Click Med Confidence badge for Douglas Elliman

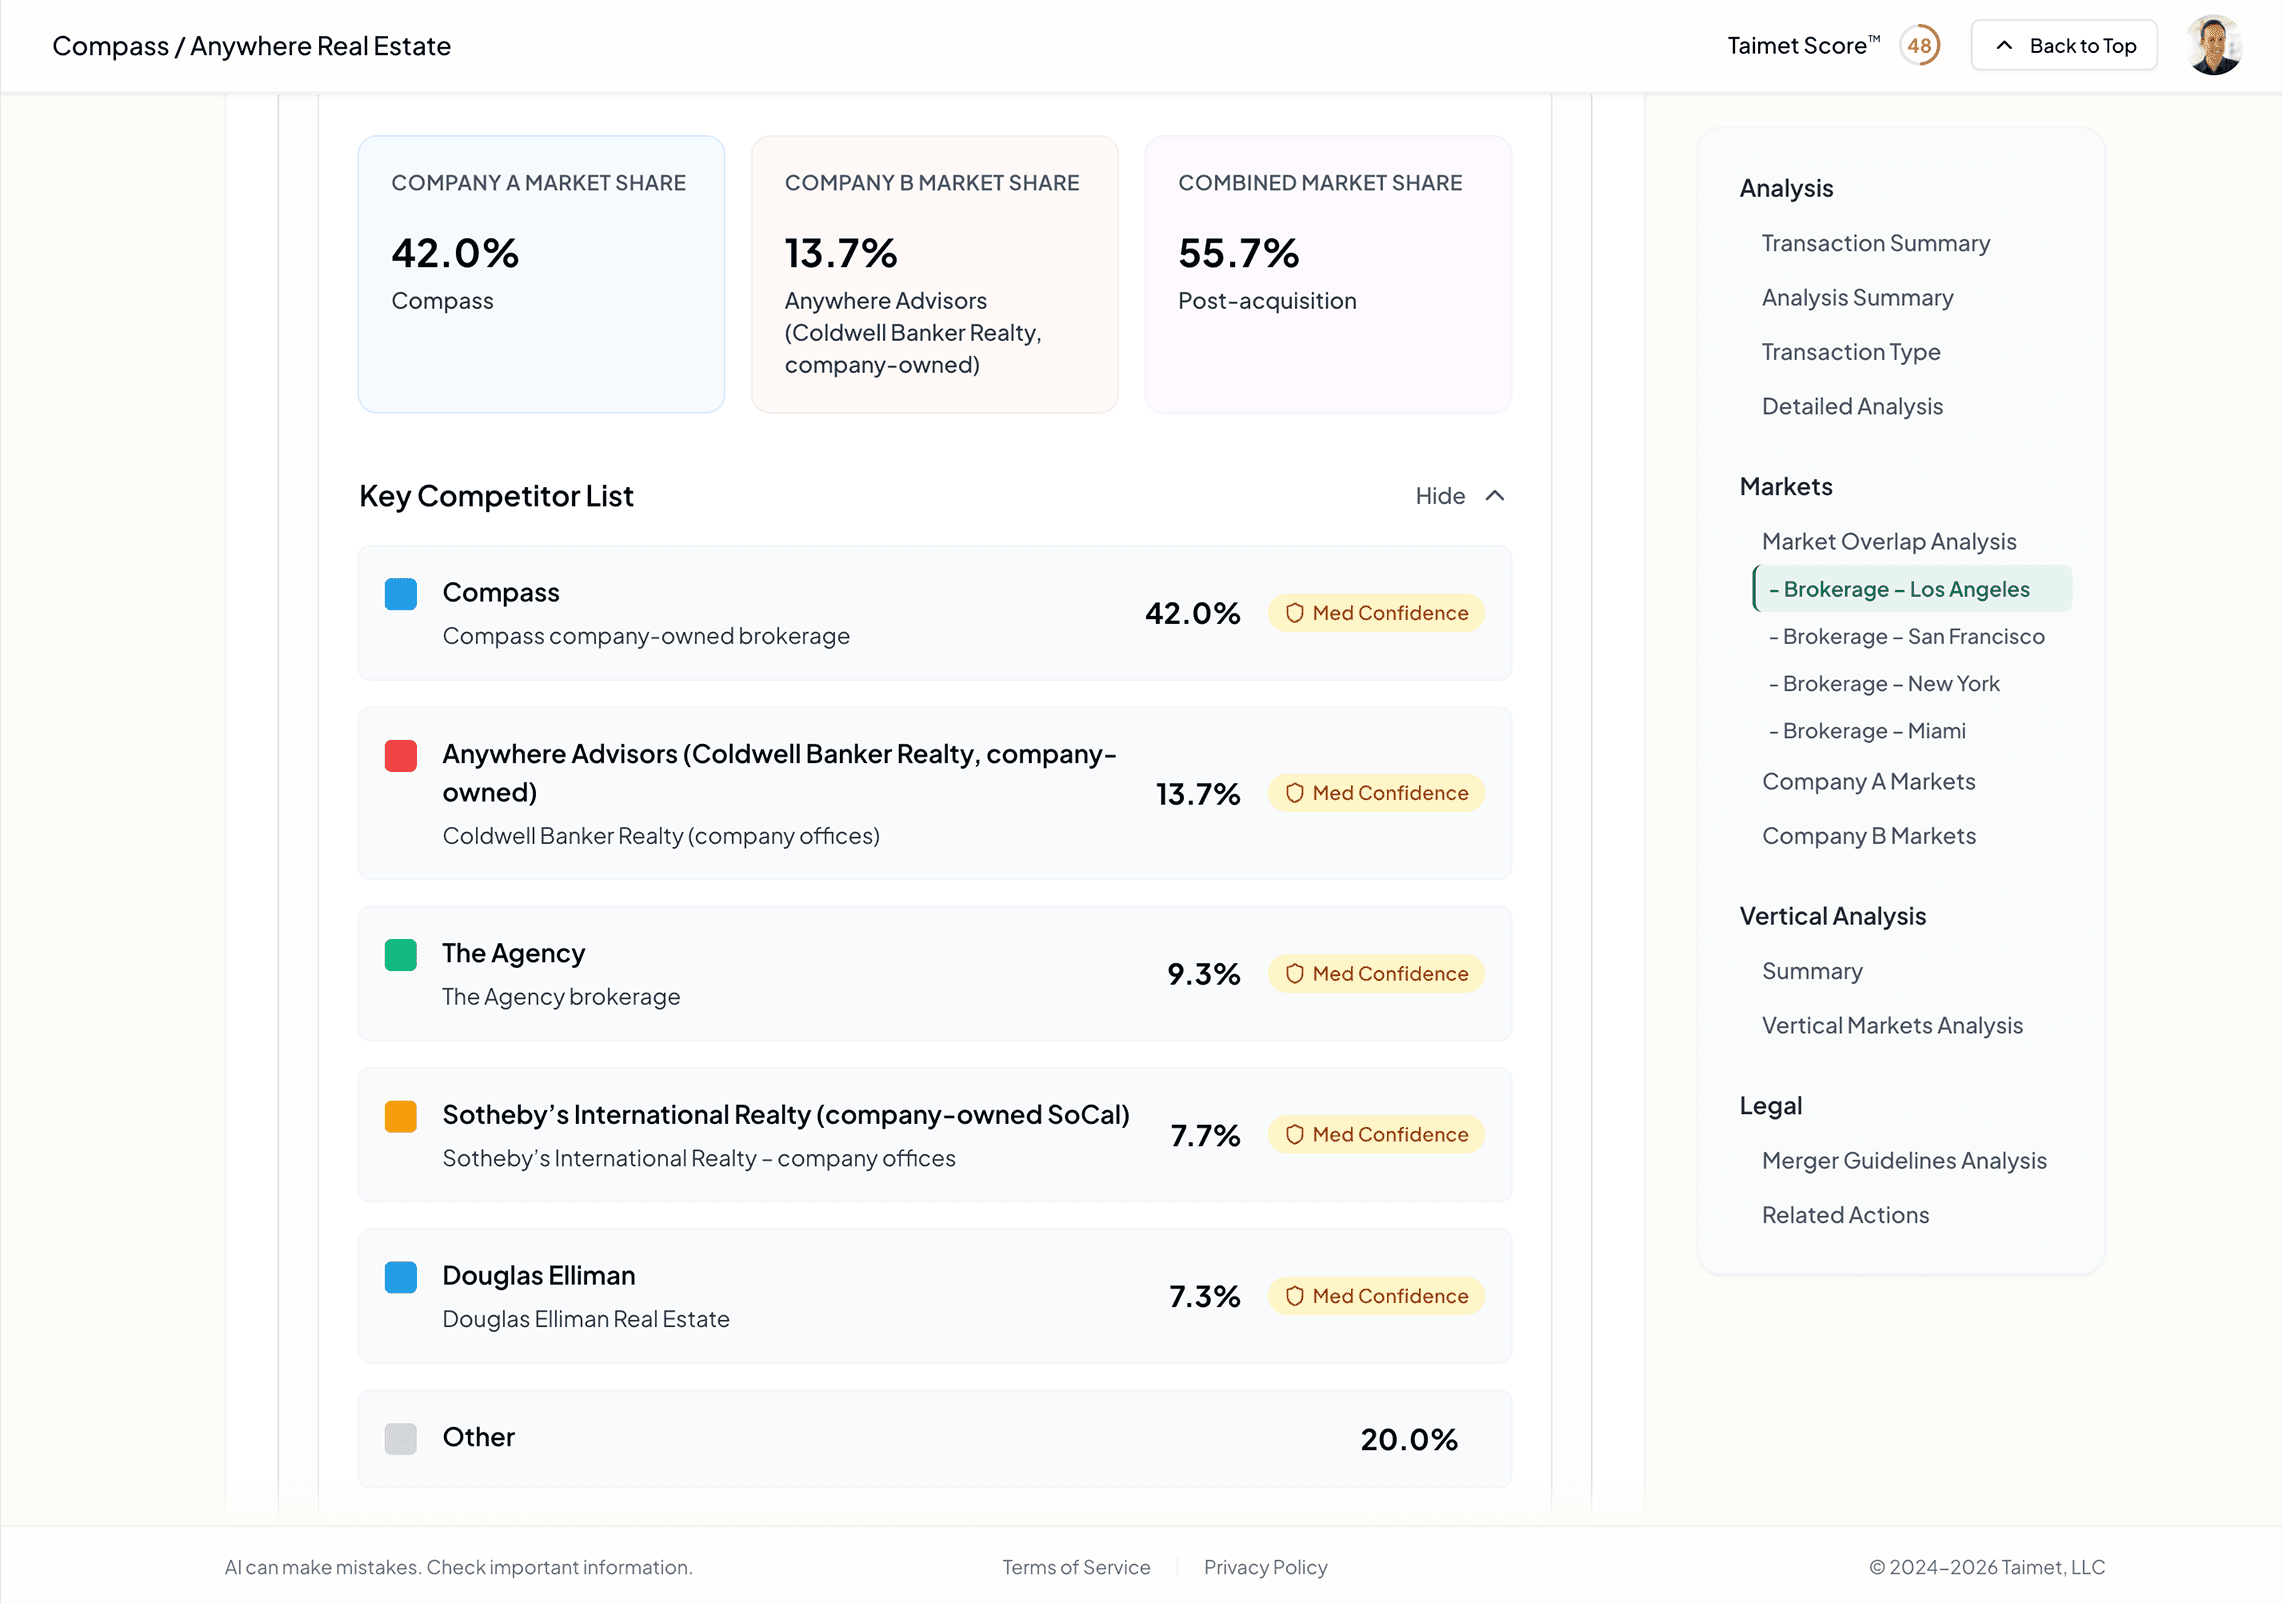(1375, 1296)
